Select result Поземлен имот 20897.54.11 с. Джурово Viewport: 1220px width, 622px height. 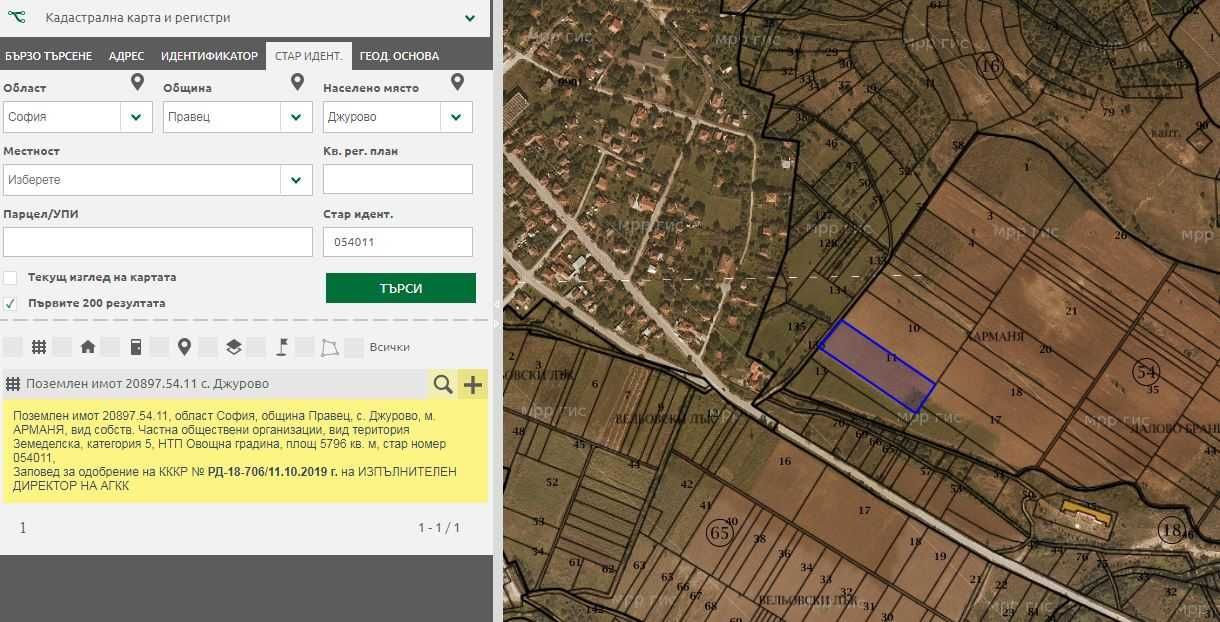(x=148, y=384)
